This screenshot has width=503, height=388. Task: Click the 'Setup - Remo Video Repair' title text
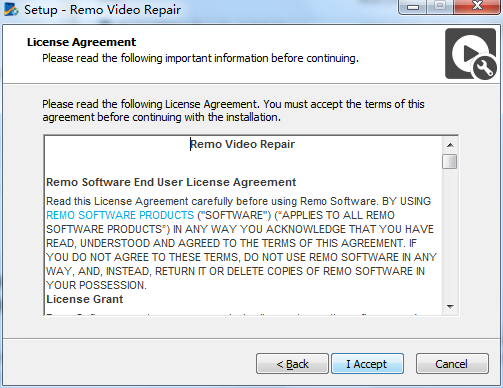[102, 10]
